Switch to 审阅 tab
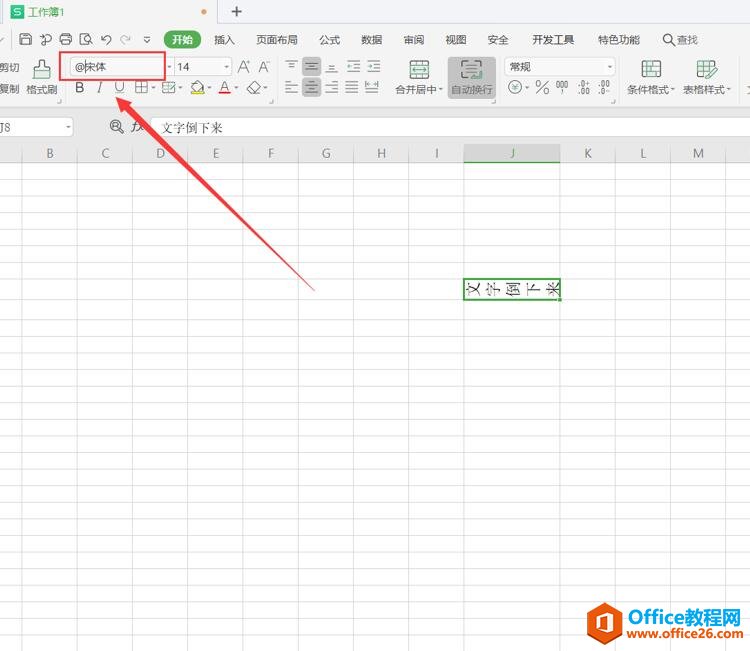The width and height of the screenshot is (750, 651). [x=414, y=40]
